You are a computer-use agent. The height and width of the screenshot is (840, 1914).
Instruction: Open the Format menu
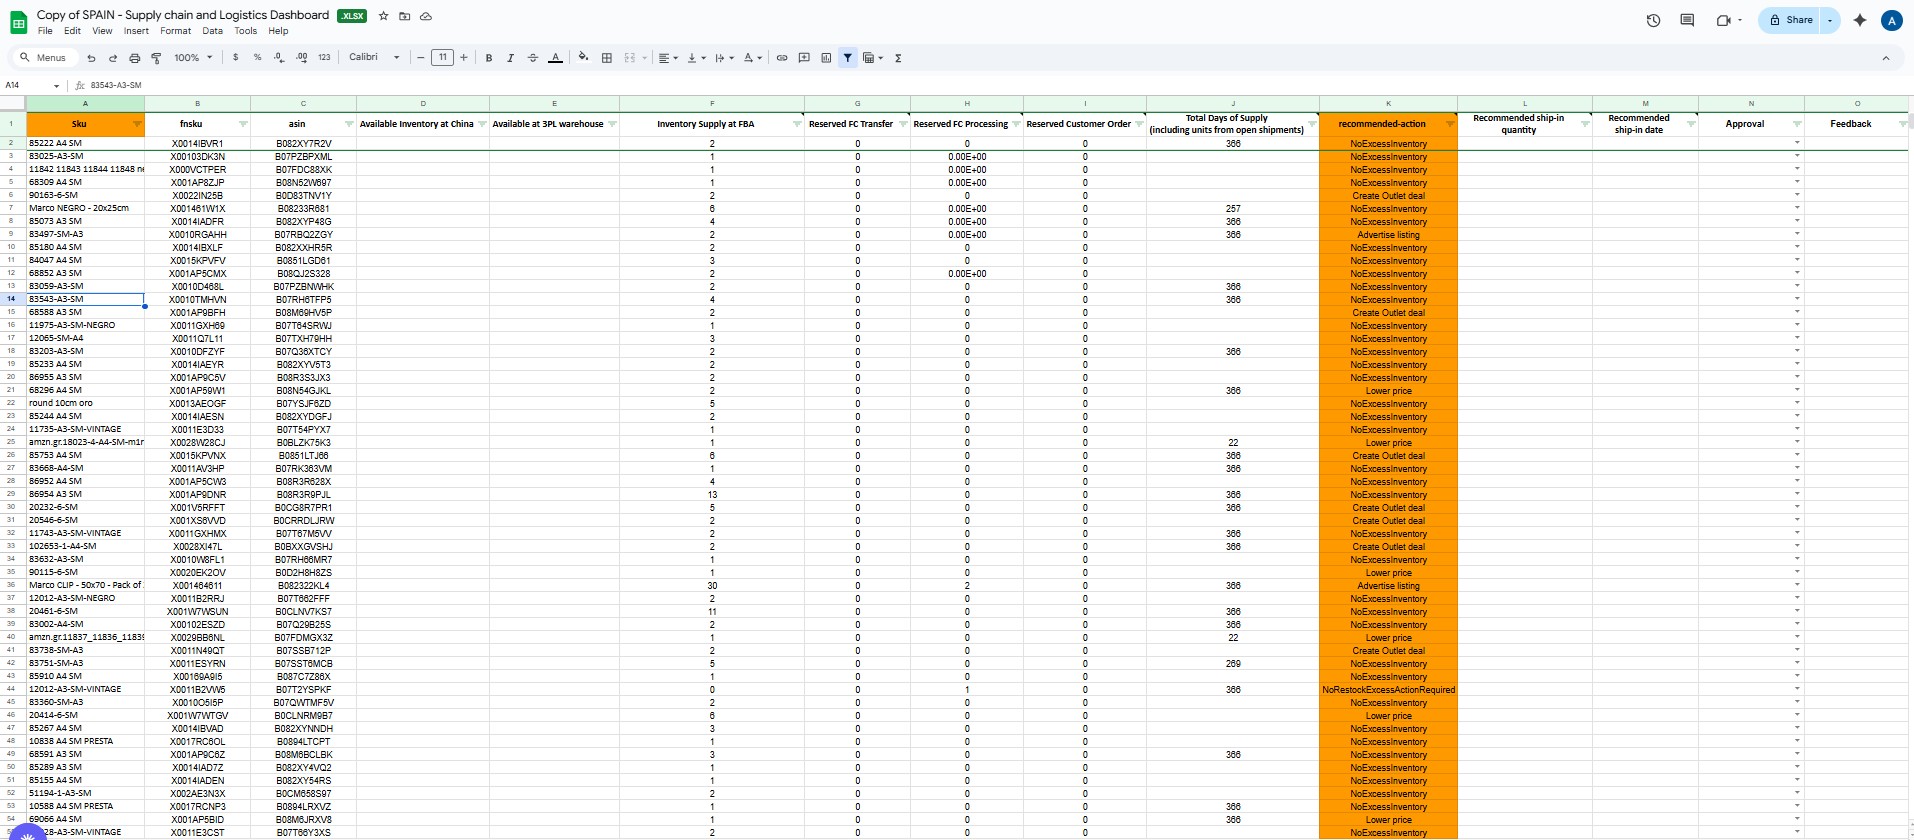tap(175, 31)
